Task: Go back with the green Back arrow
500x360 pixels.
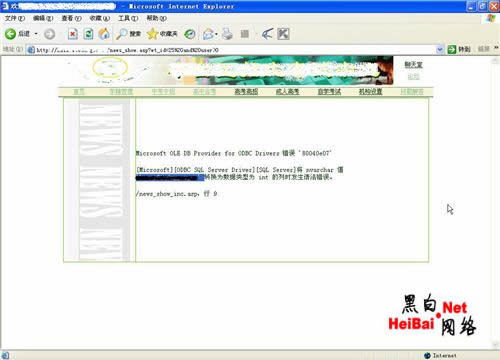Action: coord(10,34)
